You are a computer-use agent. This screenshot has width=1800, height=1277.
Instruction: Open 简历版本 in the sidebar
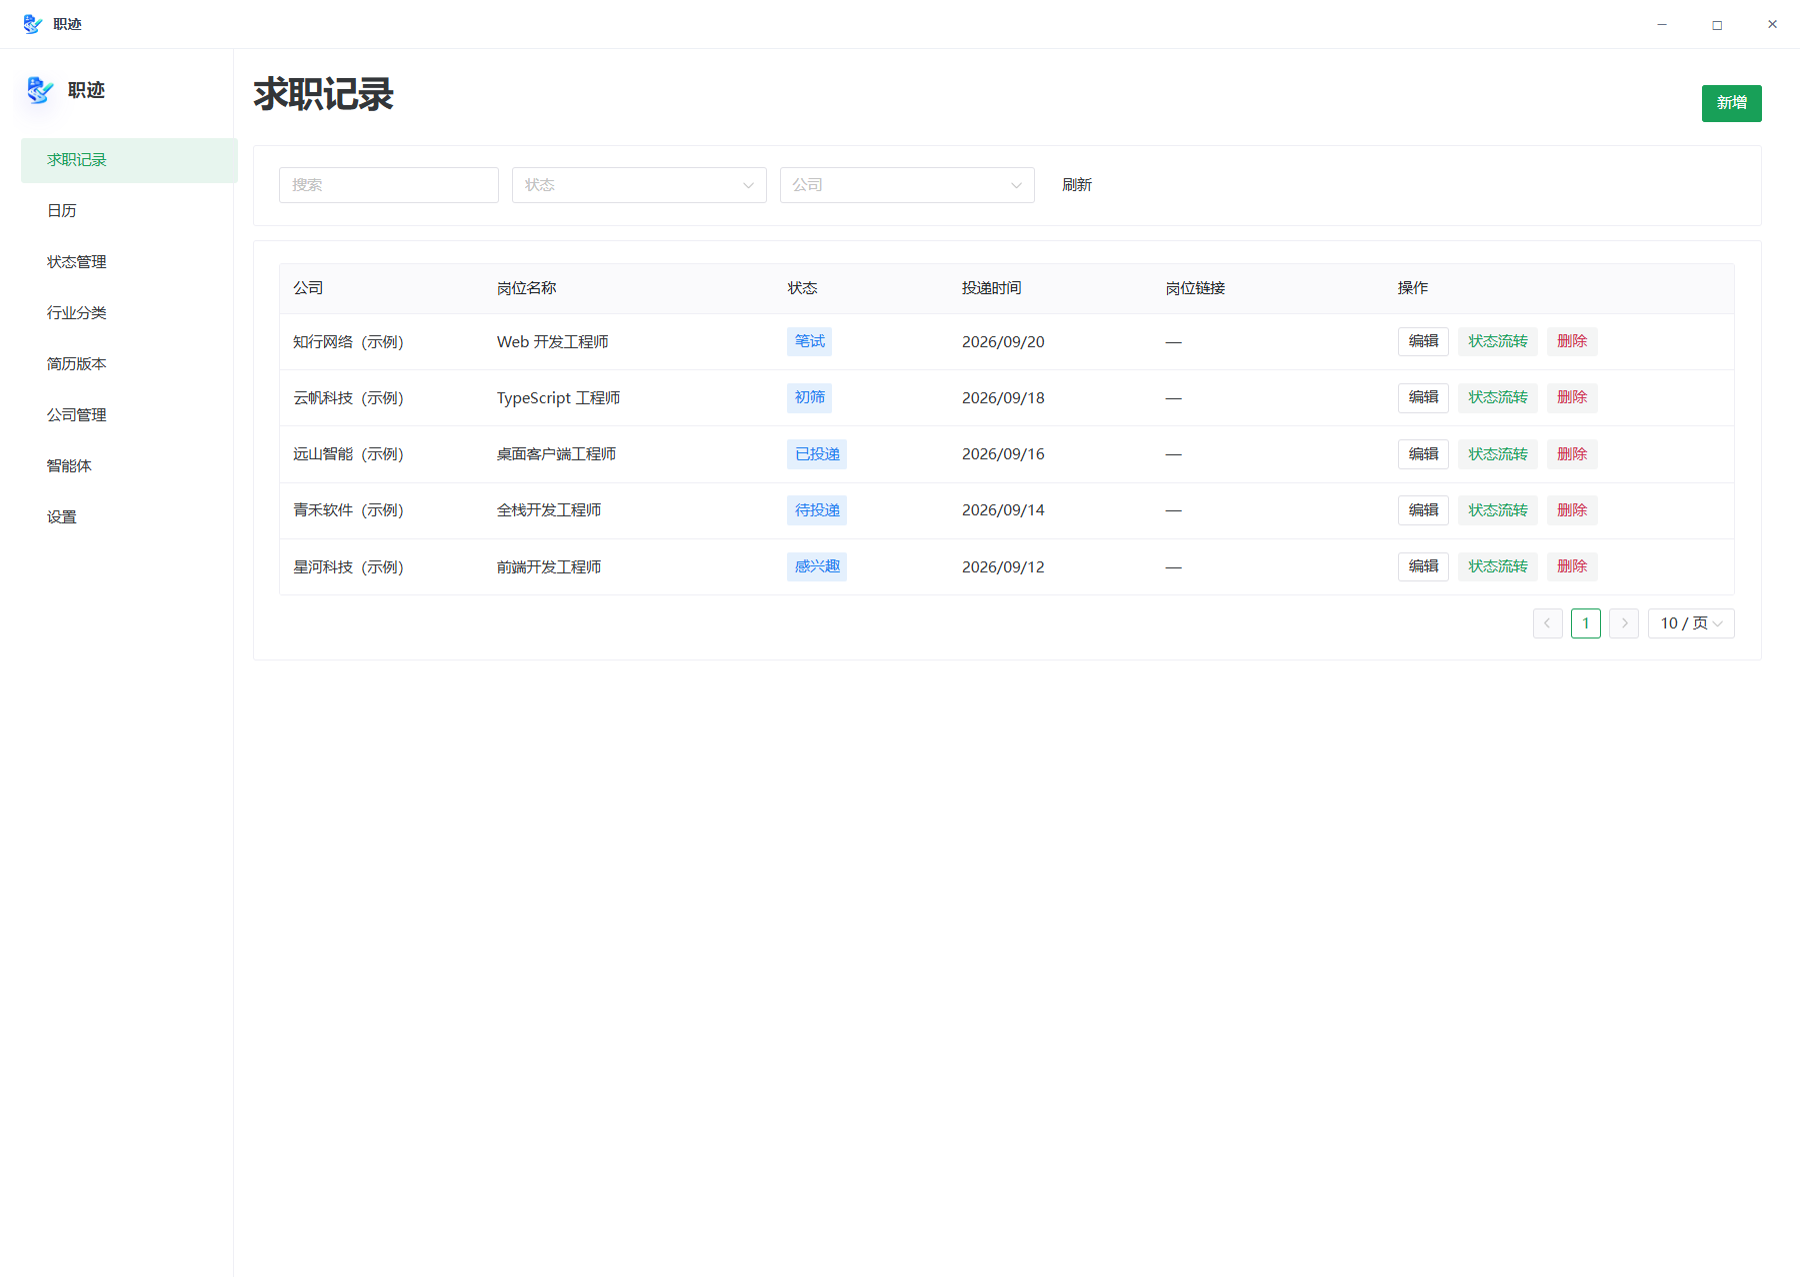(129, 364)
